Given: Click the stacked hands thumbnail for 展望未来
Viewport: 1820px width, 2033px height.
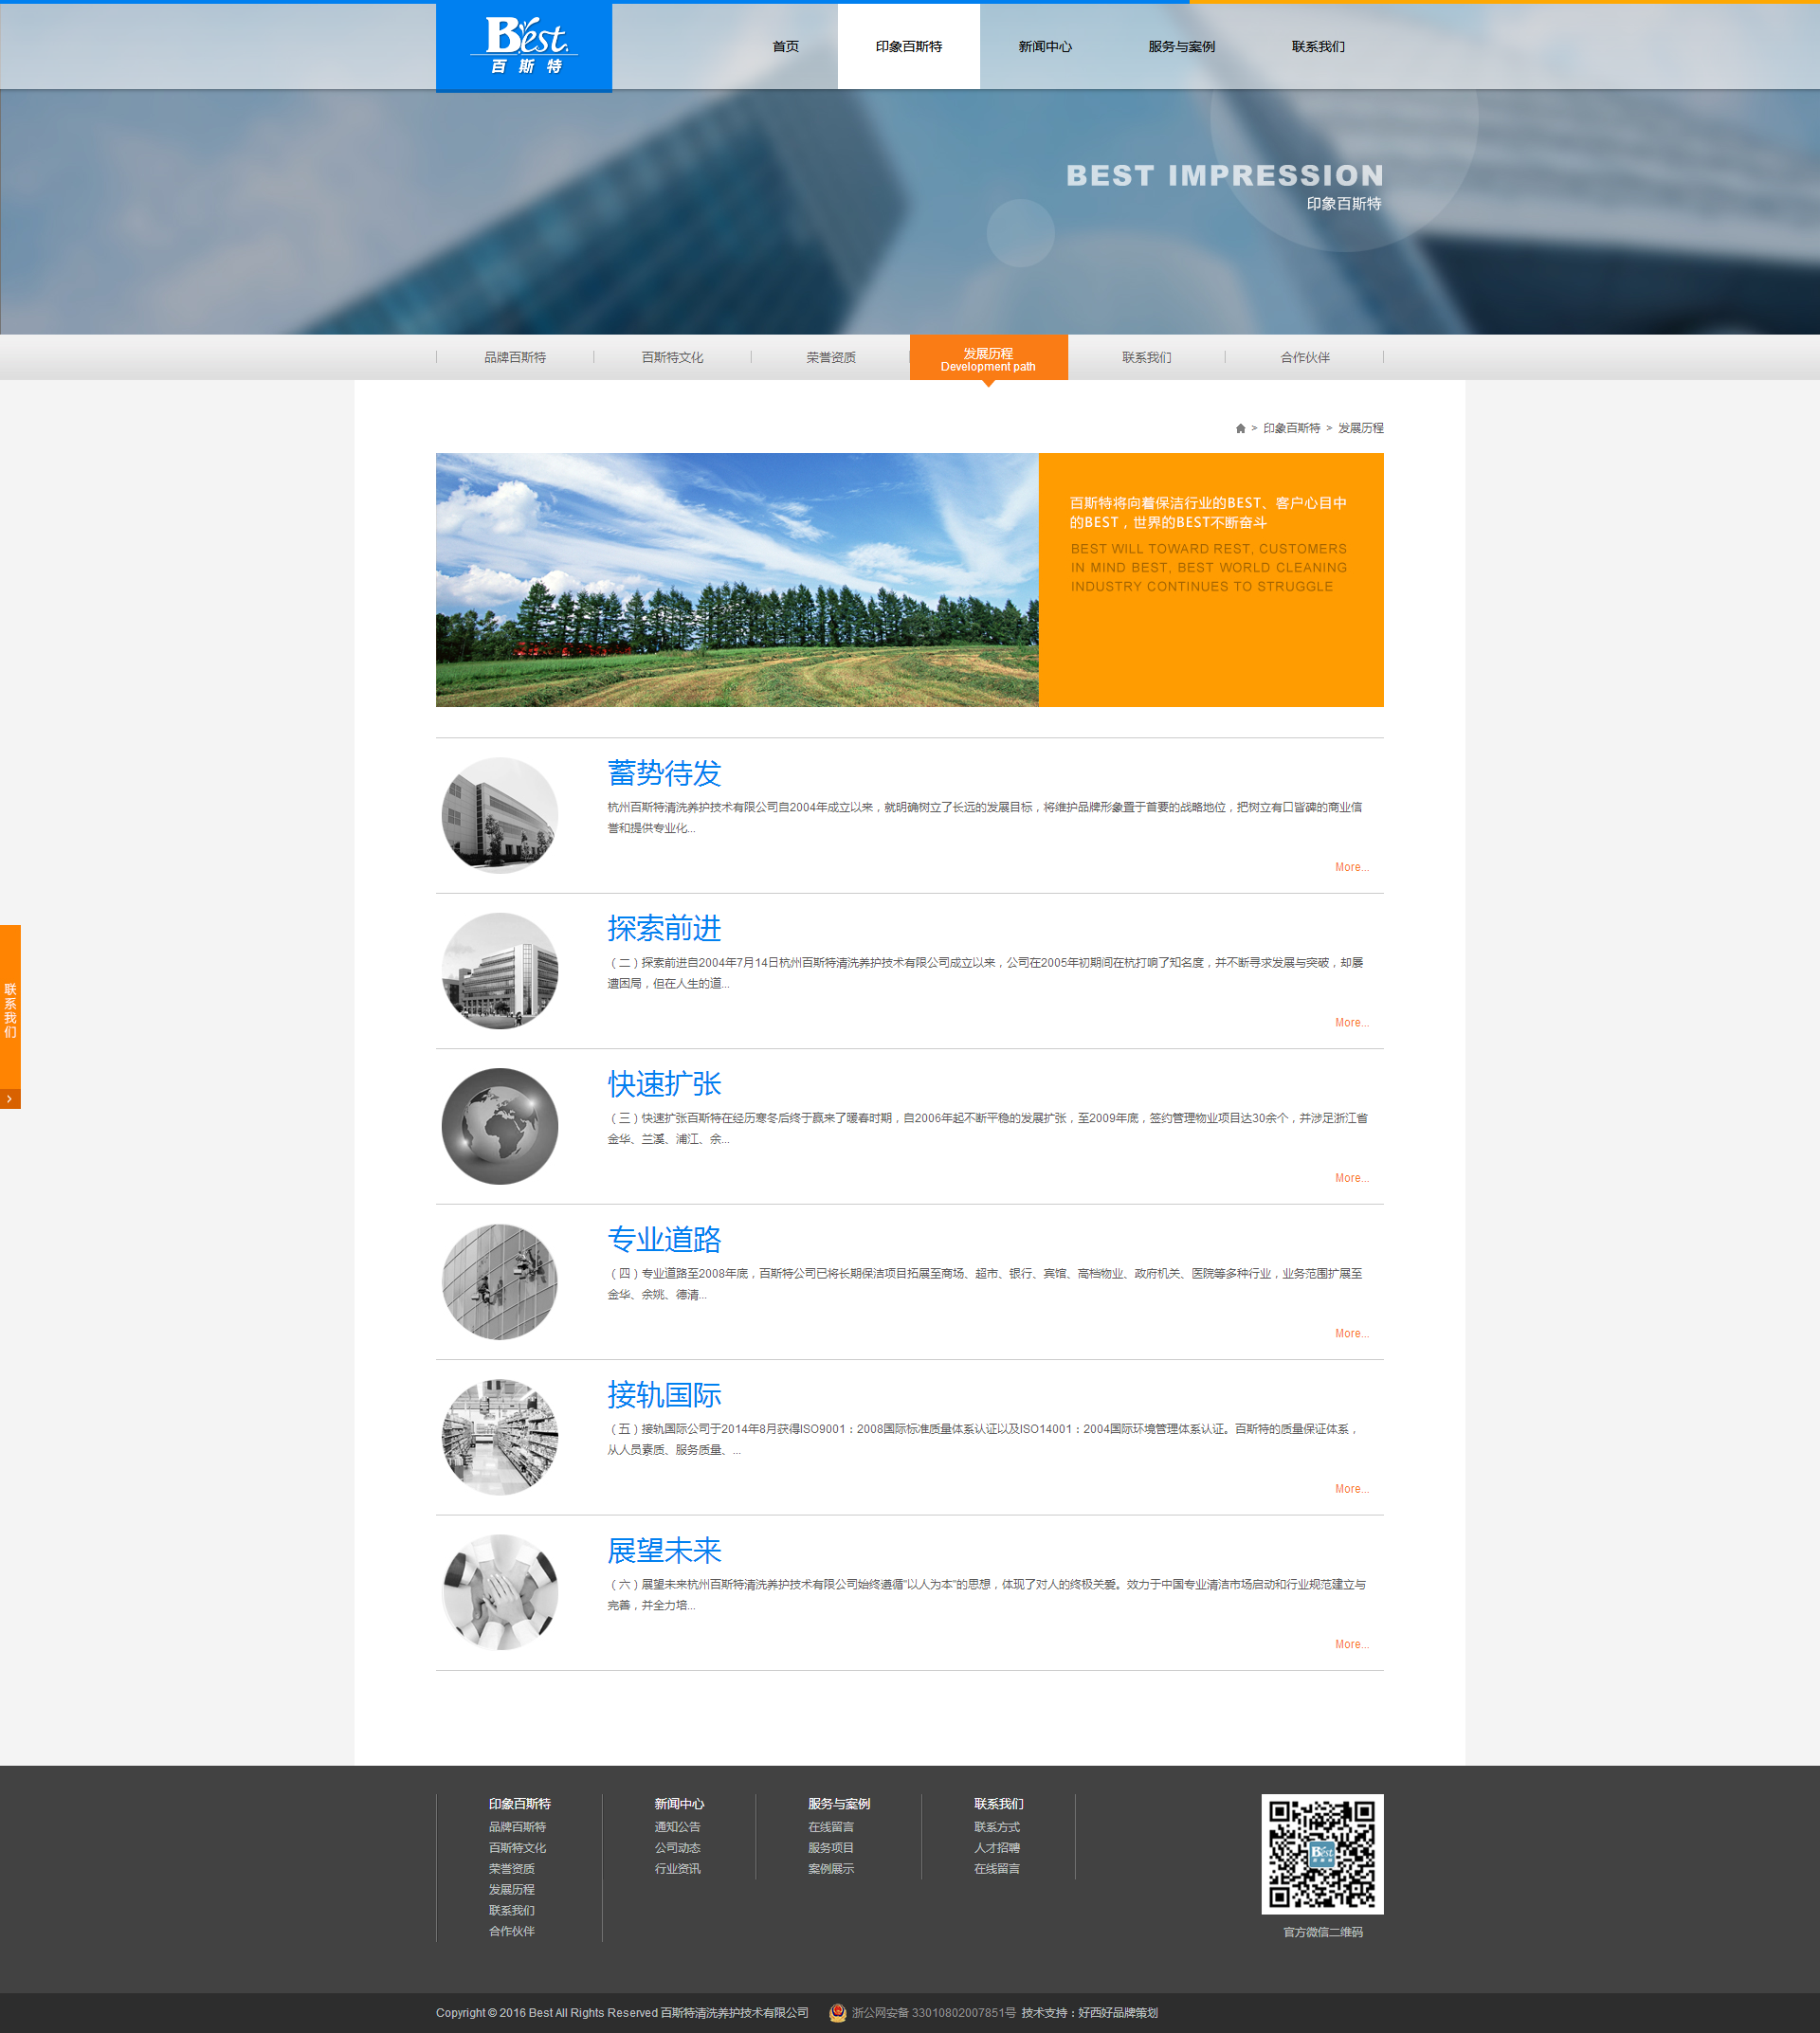Looking at the screenshot, I should [x=500, y=1592].
